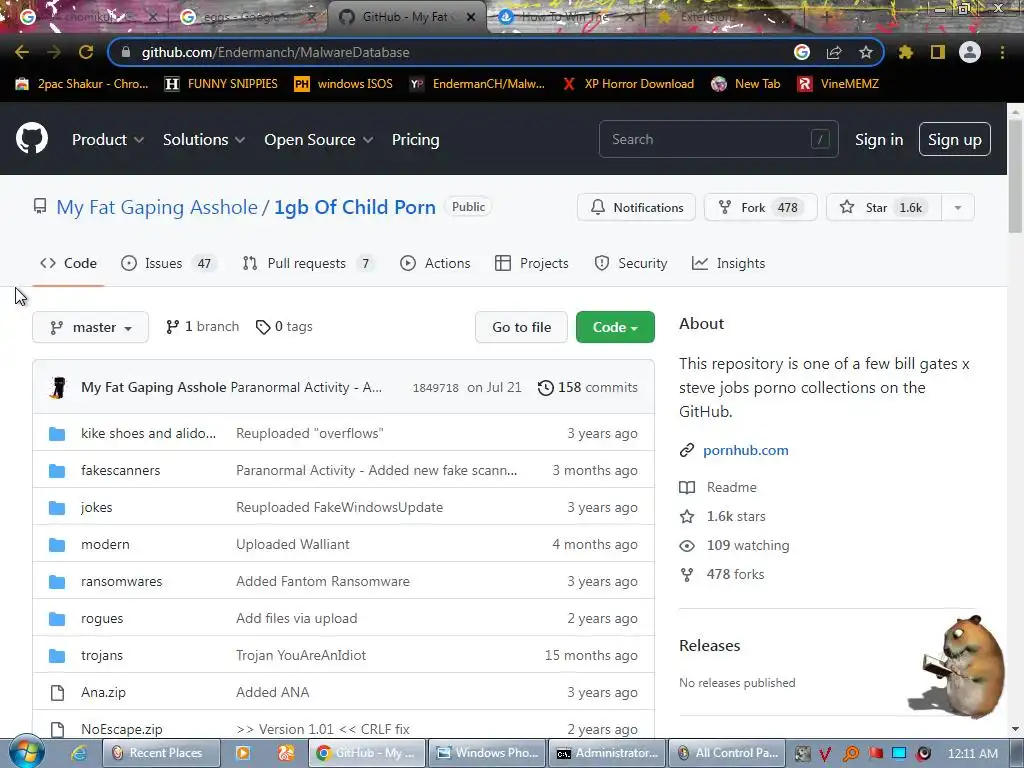Screen dimensions: 1024x768
Task: Click the Chrome profile avatar
Action: click(x=970, y=52)
